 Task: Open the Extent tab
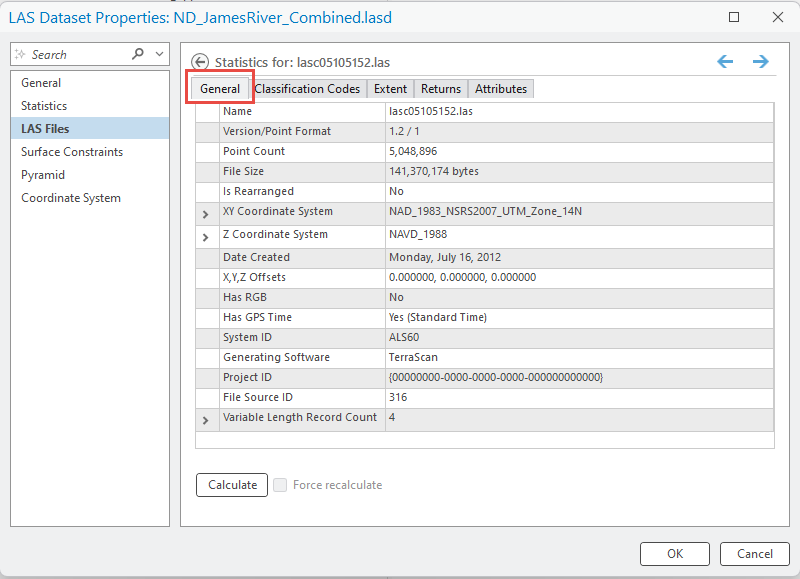click(x=390, y=89)
